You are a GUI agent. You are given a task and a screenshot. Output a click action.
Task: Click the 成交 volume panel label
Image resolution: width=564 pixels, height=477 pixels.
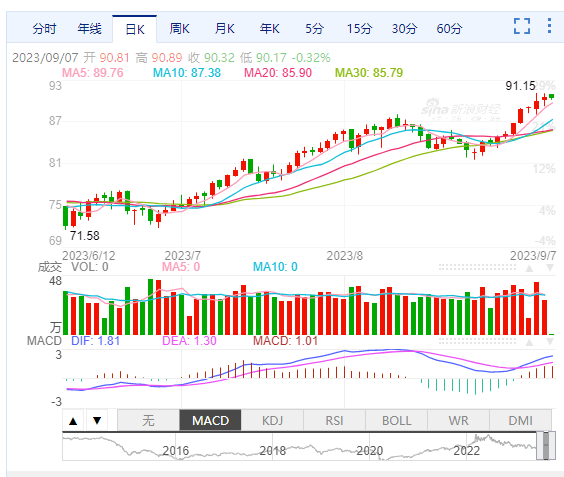tap(50, 267)
